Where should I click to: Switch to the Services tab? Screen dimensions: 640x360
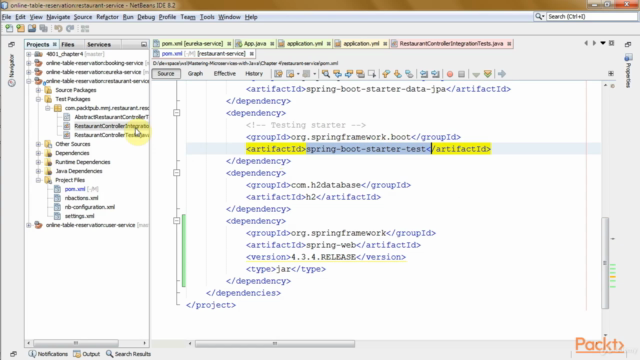tap(99, 44)
